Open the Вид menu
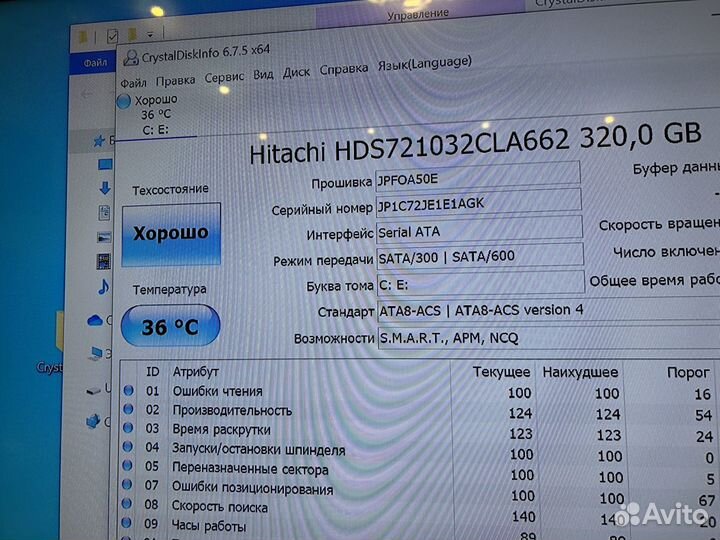The image size is (720, 540). pyautogui.click(x=263, y=75)
